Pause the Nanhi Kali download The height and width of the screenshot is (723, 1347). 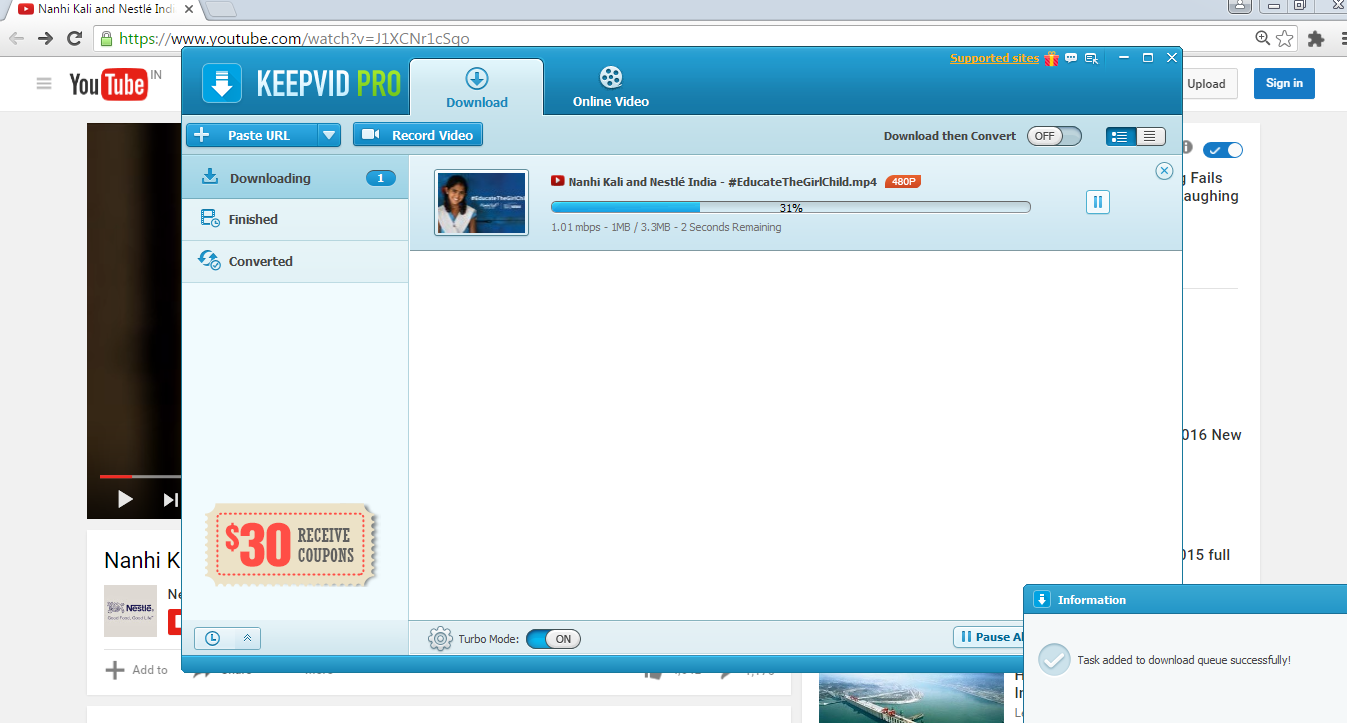1097,202
